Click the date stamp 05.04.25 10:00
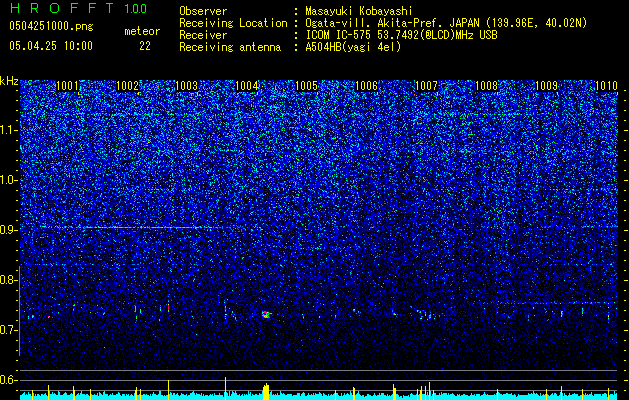Screen dimensions: 629x400 click(x=51, y=46)
